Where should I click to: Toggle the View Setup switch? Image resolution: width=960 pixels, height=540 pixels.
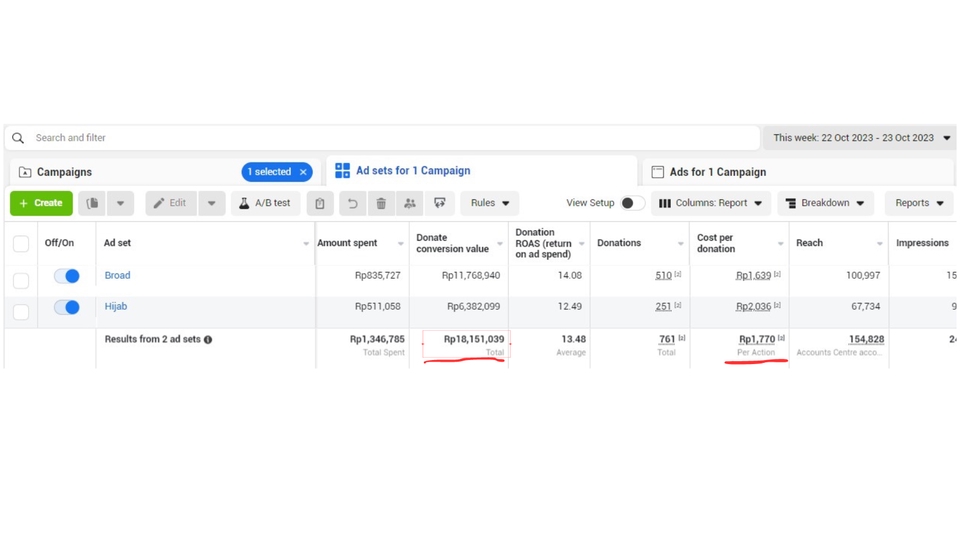(x=632, y=203)
